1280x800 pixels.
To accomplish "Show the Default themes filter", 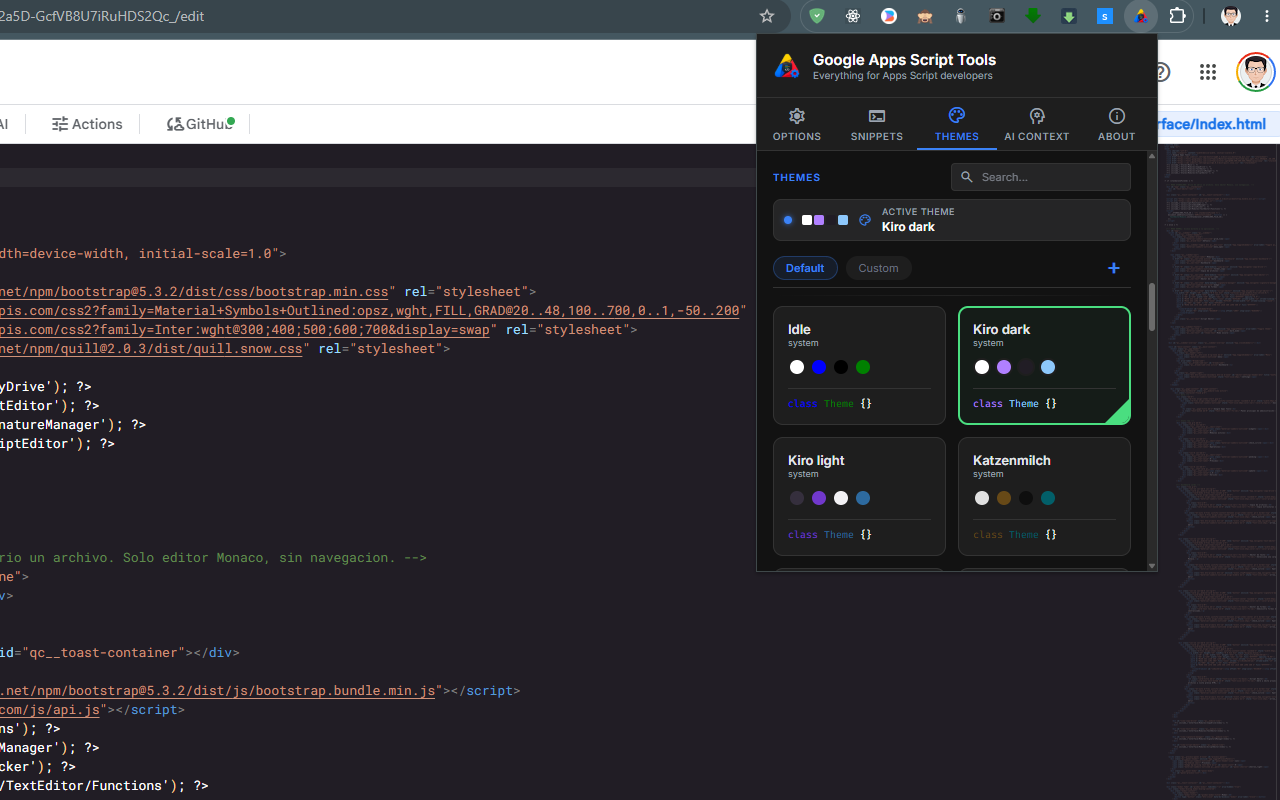I will (805, 268).
